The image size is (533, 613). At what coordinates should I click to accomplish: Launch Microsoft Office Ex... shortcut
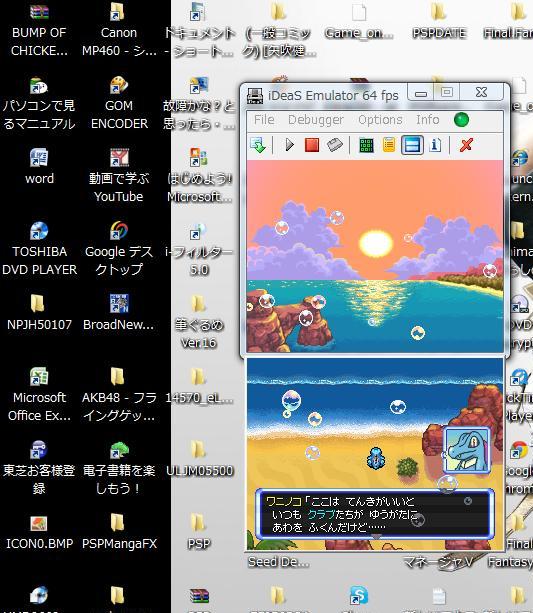tap(39, 395)
